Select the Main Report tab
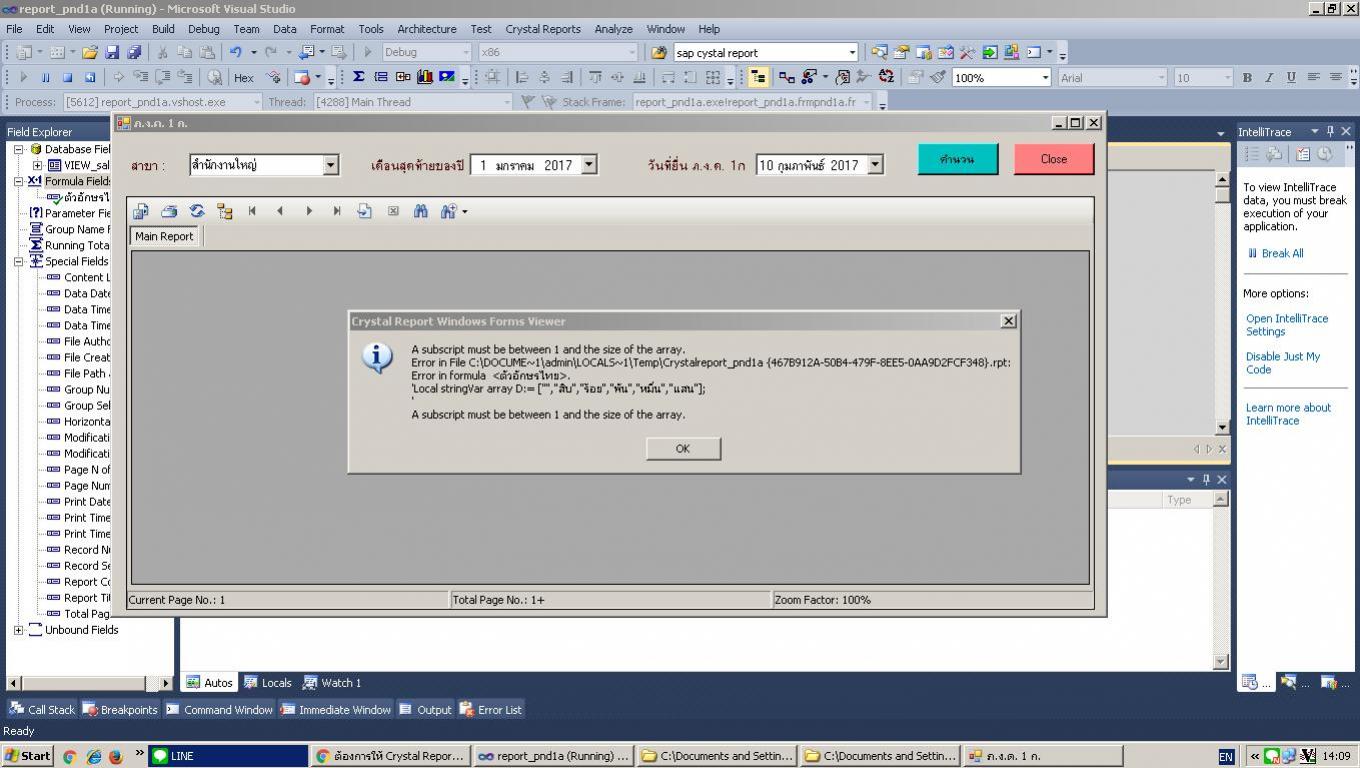The height and width of the screenshot is (768, 1360). 164,236
